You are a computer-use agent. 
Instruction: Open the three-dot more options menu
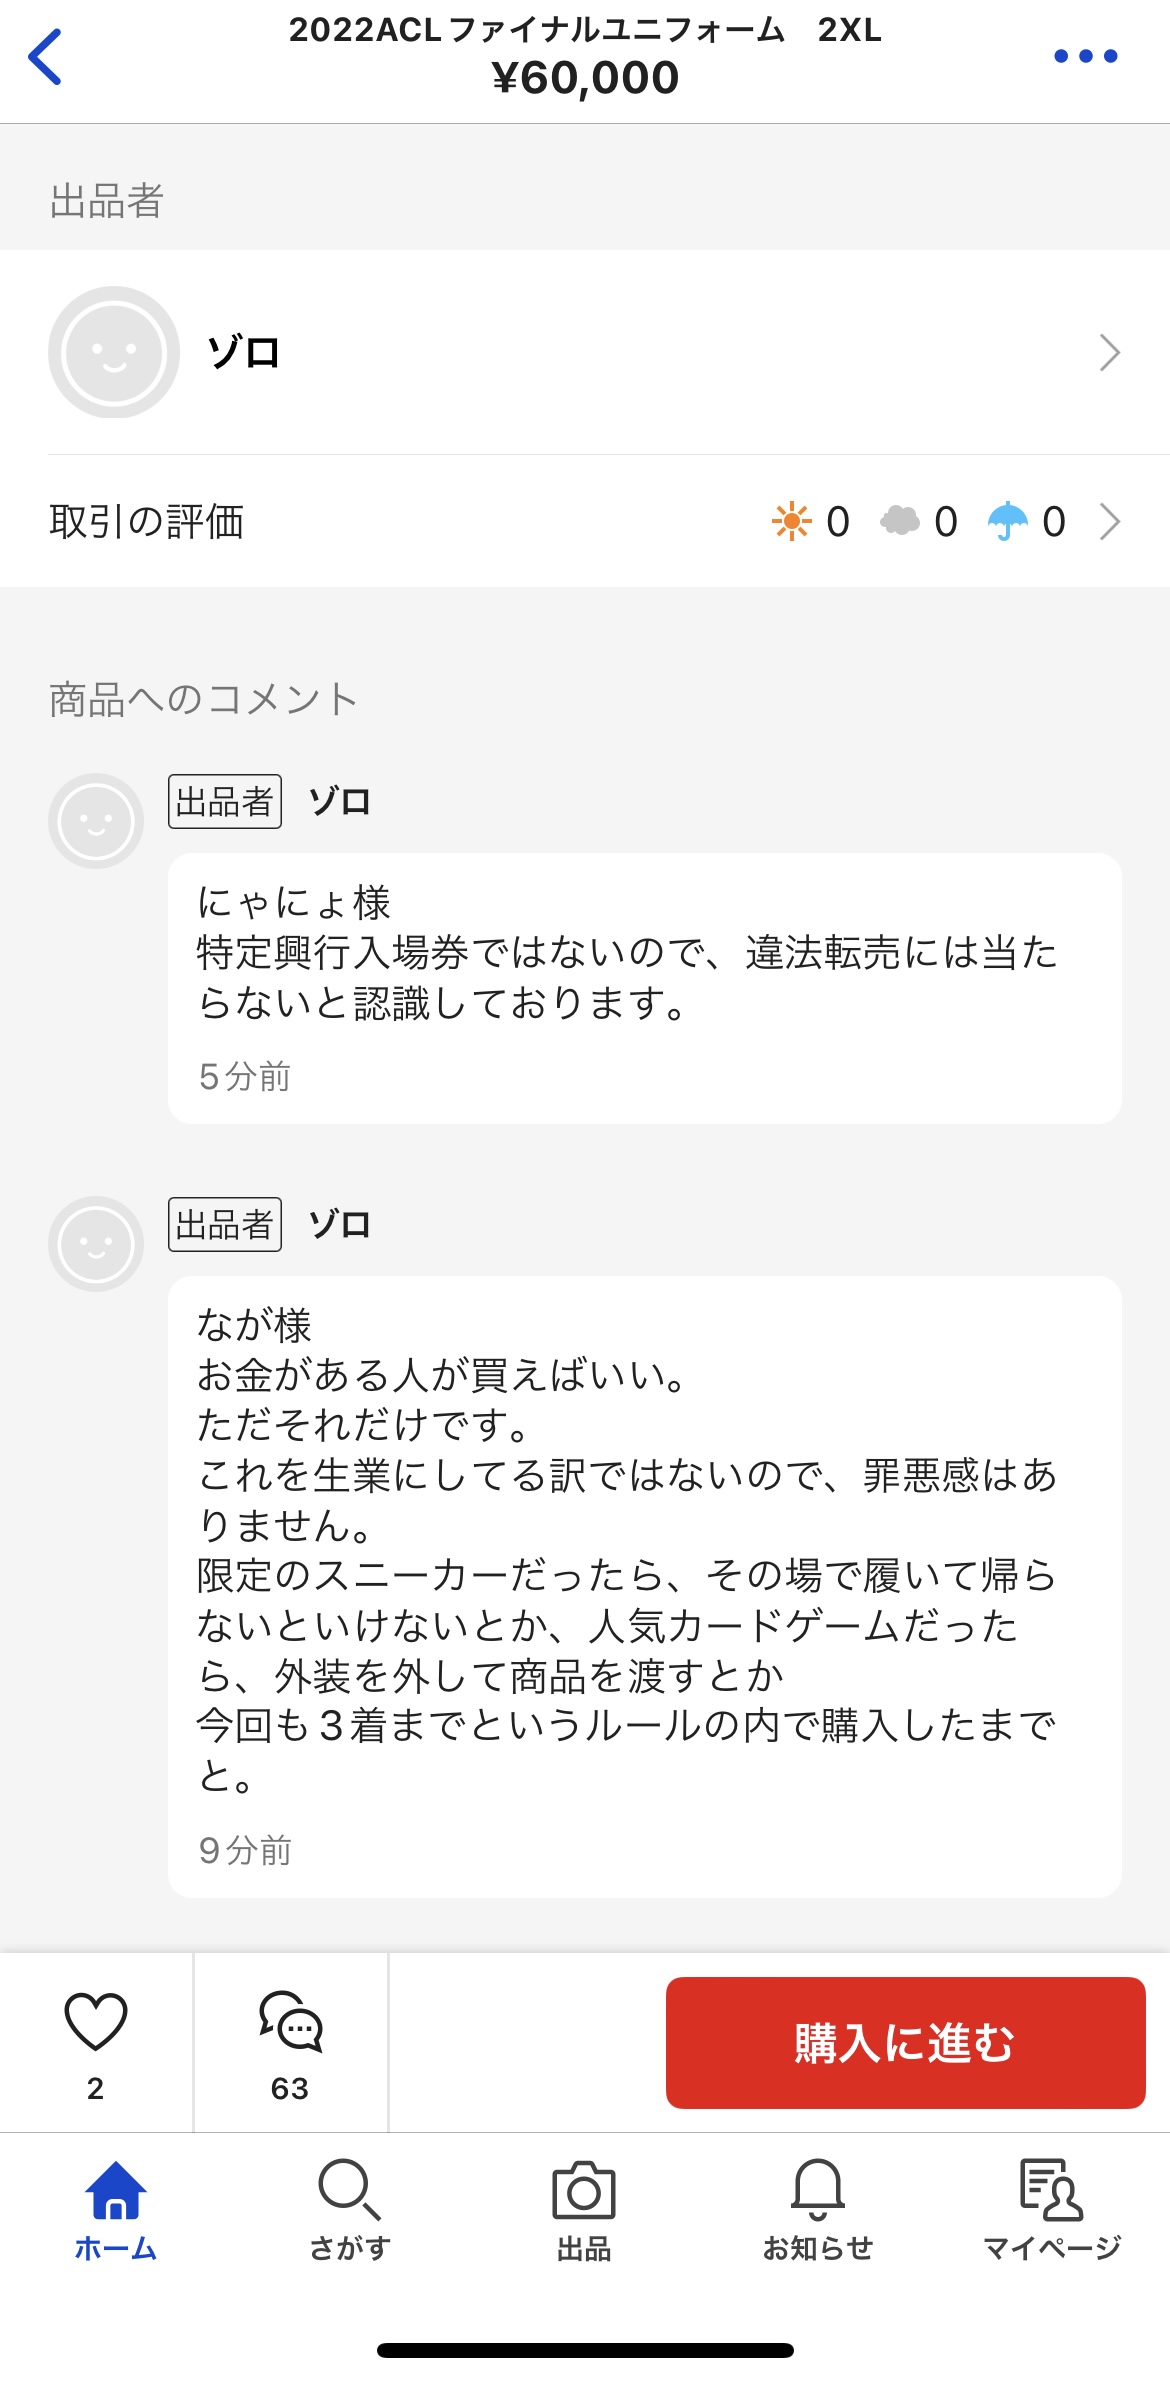[x=1085, y=57]
